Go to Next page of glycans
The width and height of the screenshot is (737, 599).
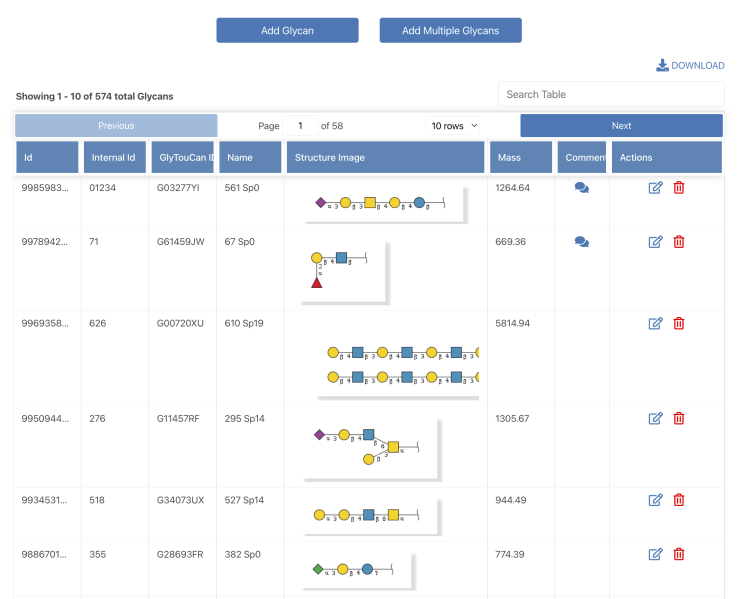pos(621,126)
